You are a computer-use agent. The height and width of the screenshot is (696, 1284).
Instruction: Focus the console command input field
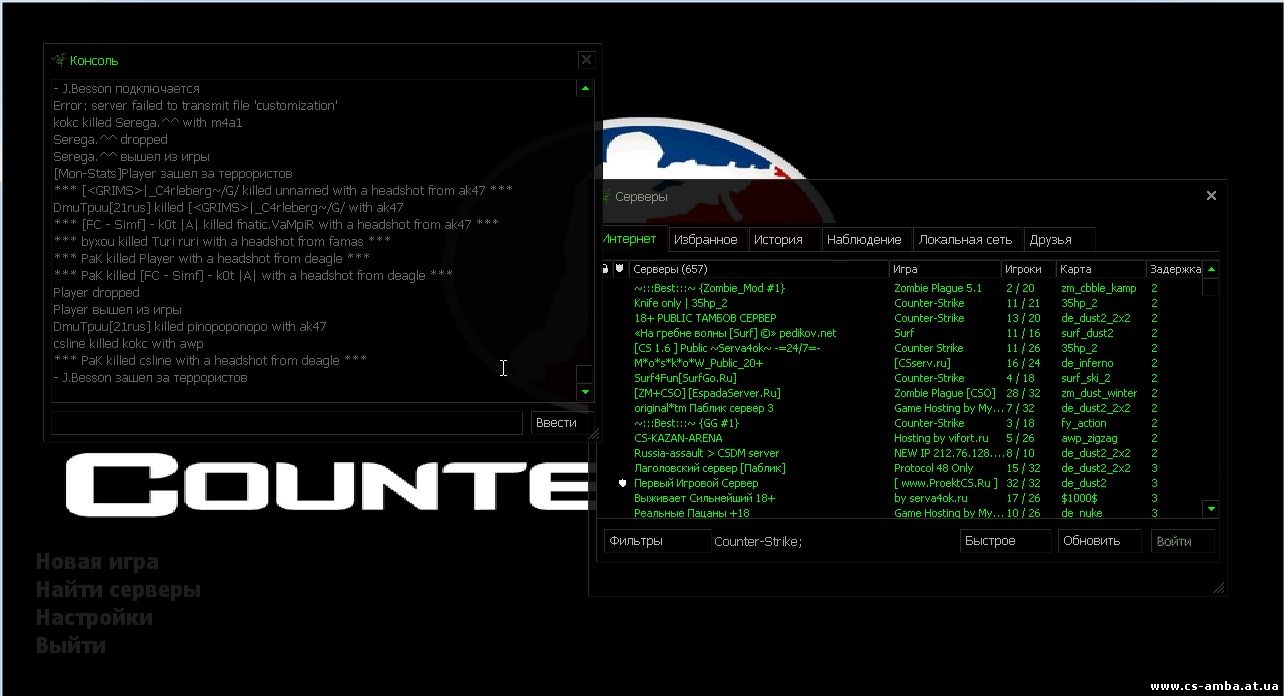click(287, 423)
